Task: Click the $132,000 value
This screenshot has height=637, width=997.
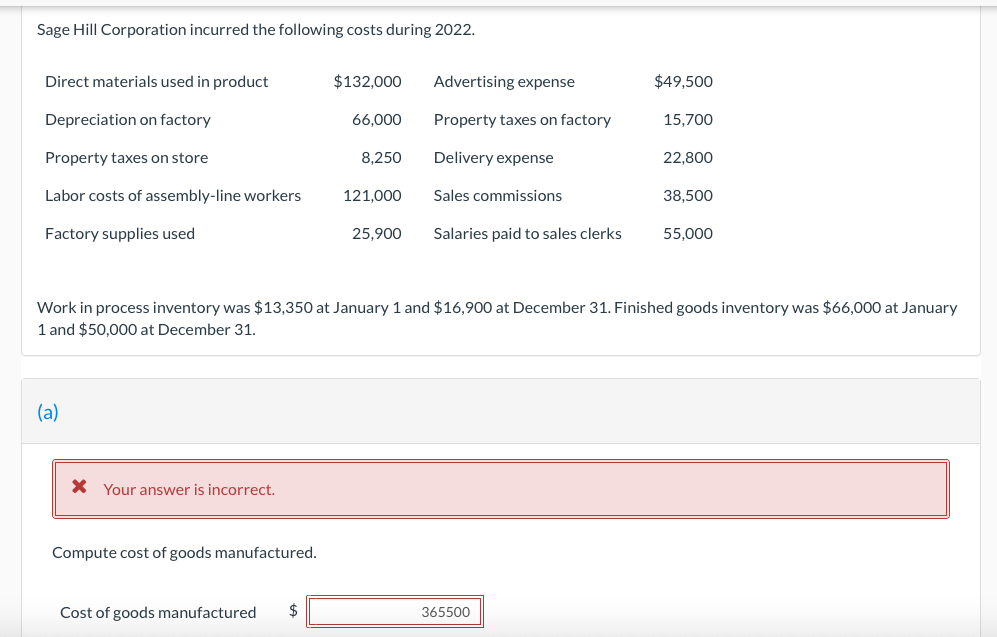Action: pos(368,81)
